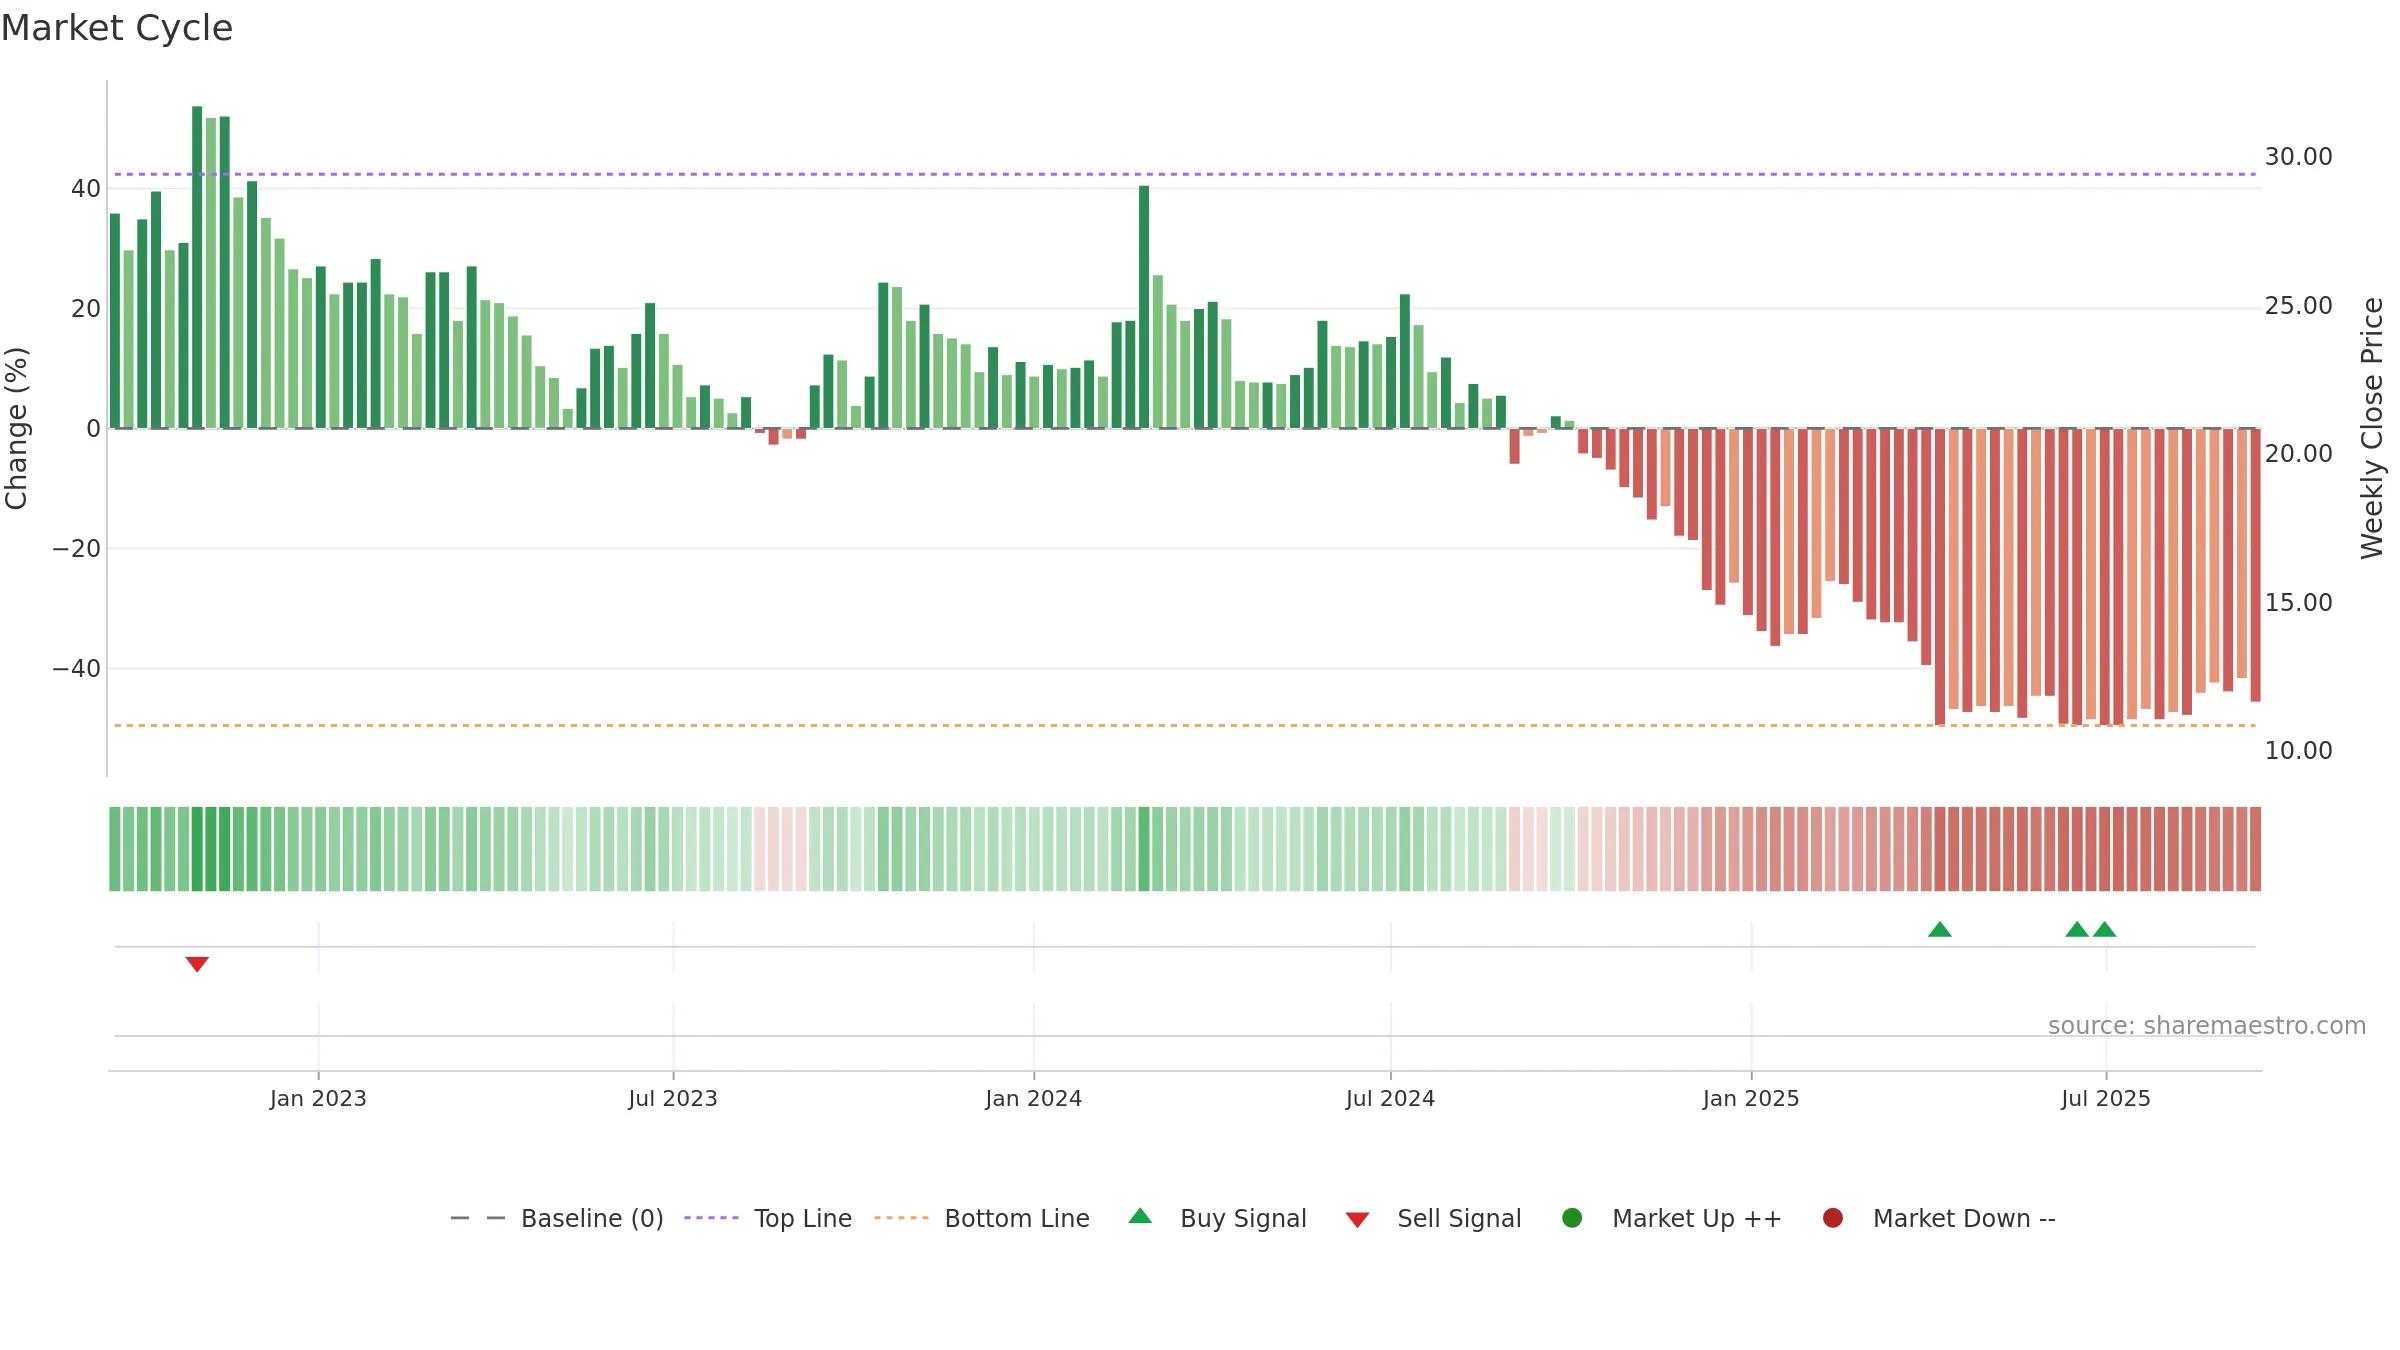Click the 20.00 price axis label
2400x1350 pixels.
tap(2298, 454)
